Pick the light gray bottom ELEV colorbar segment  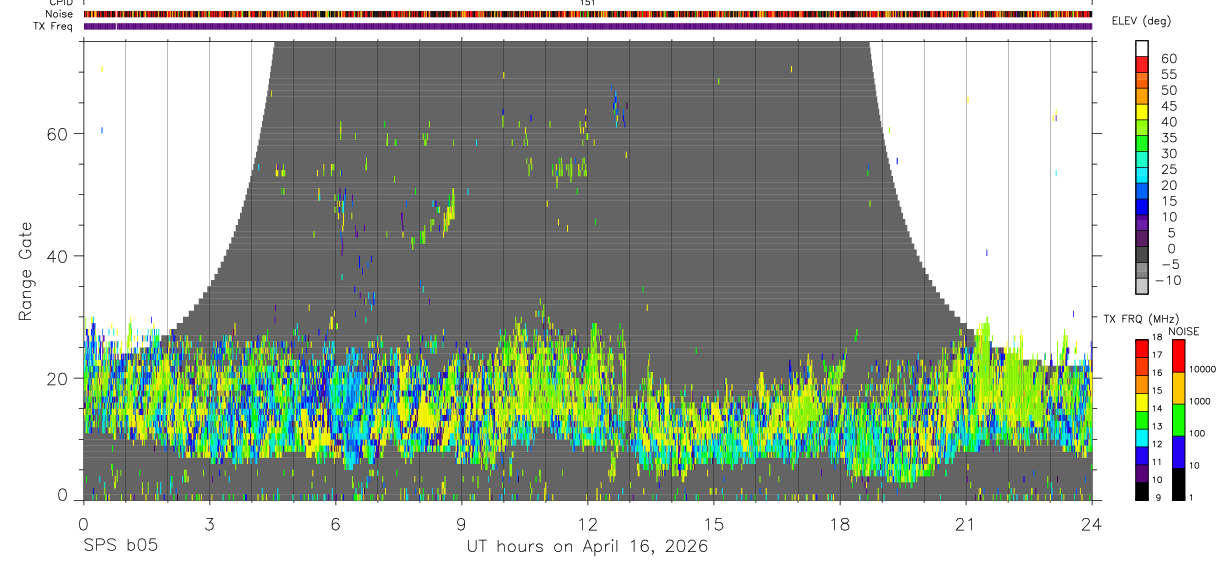pos(1142,287)
